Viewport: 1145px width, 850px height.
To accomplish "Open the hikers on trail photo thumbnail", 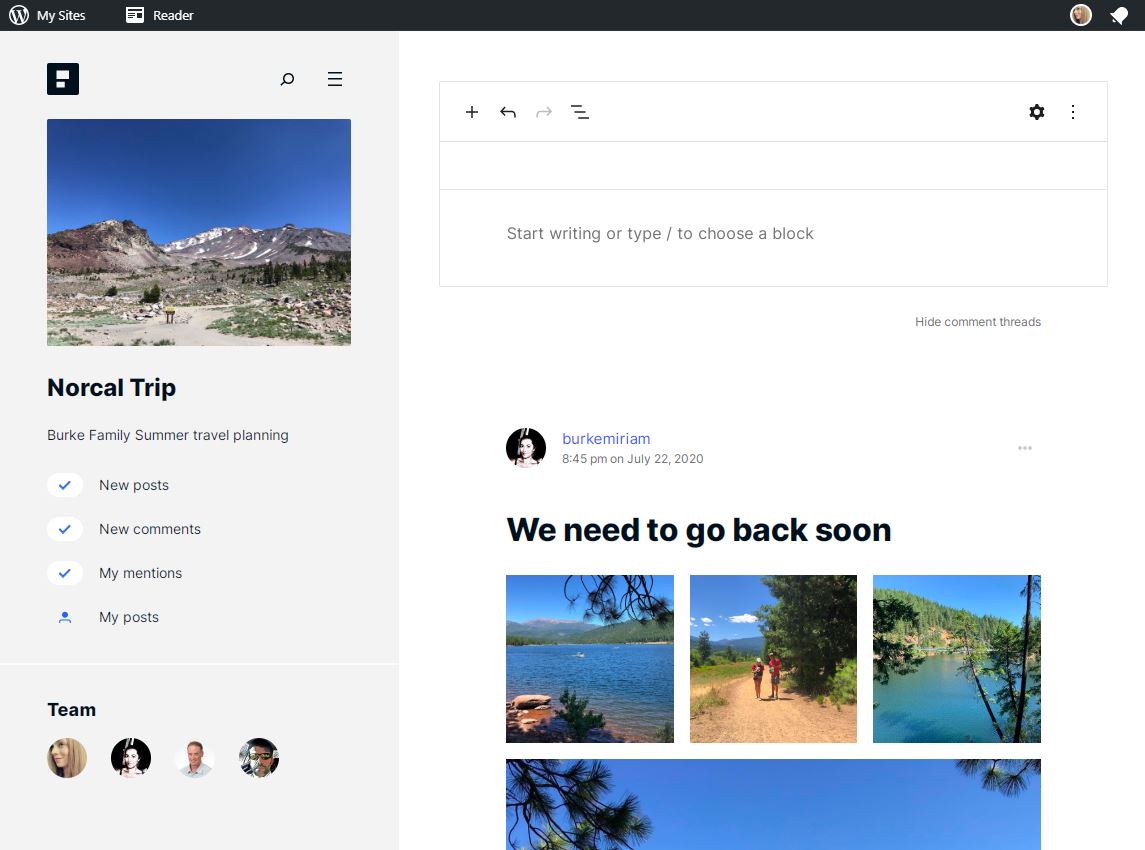I will (773, 659).
